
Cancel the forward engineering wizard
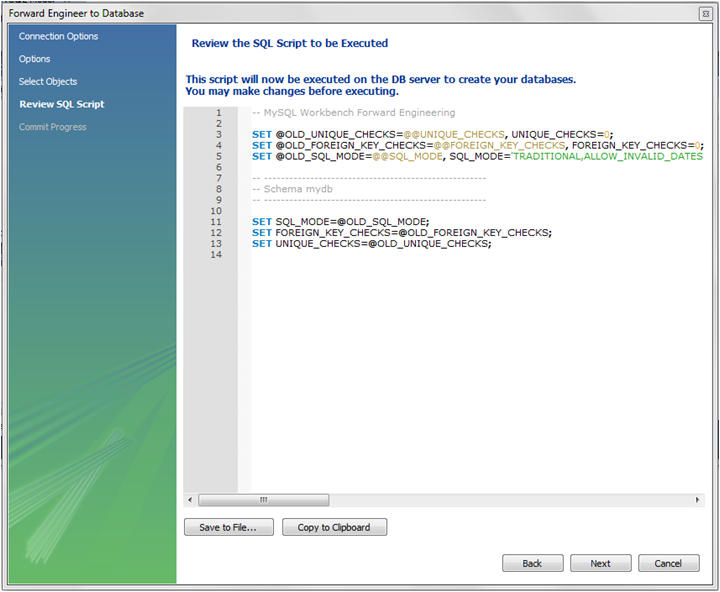click(x=668, y=563)
